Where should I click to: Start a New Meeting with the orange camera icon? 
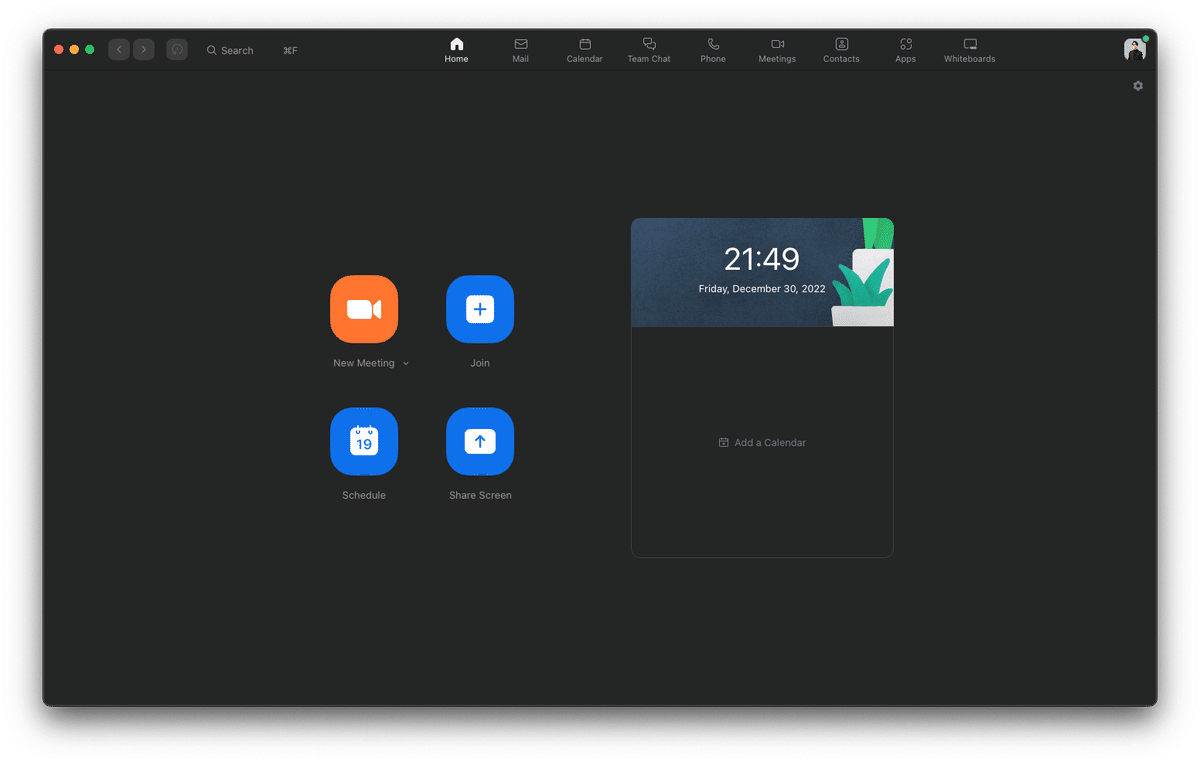[364, 309]
